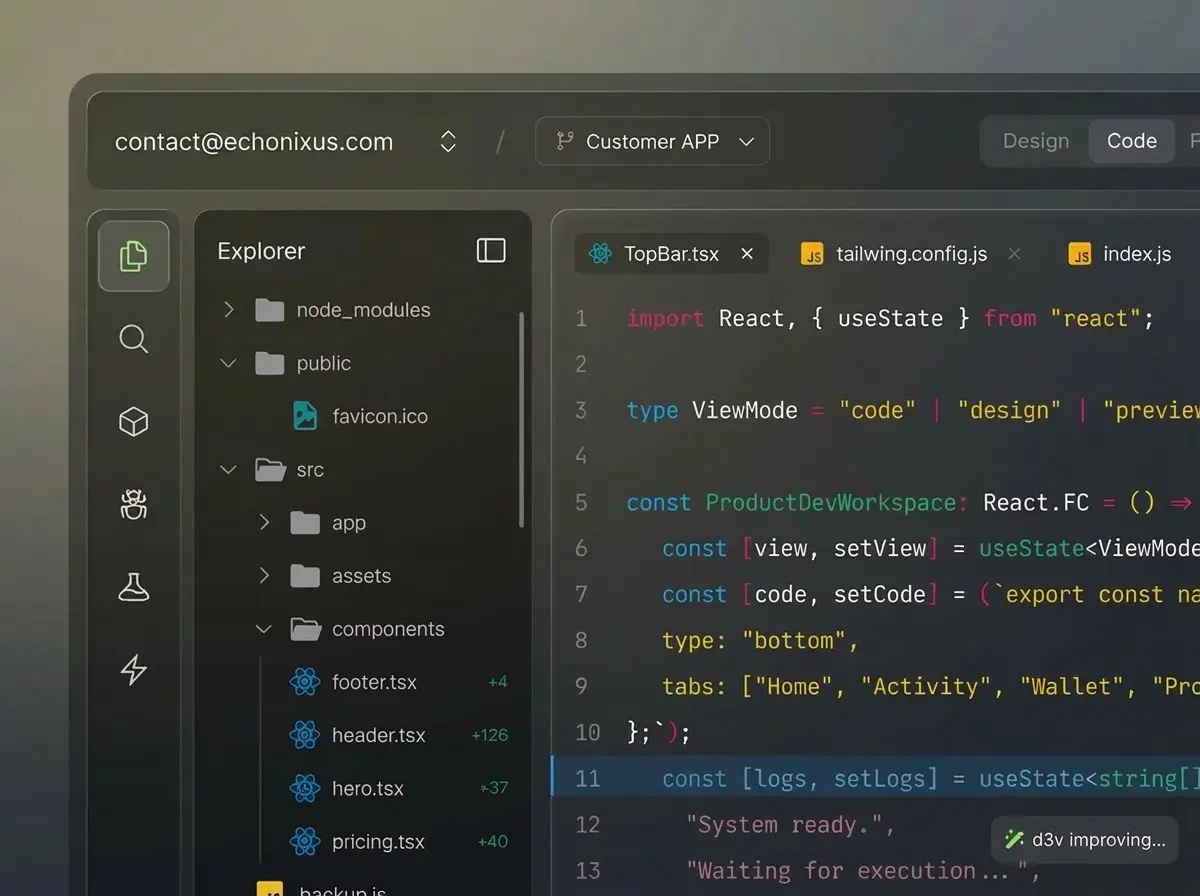Click the d3v improving status button

tap(1085, 840)
